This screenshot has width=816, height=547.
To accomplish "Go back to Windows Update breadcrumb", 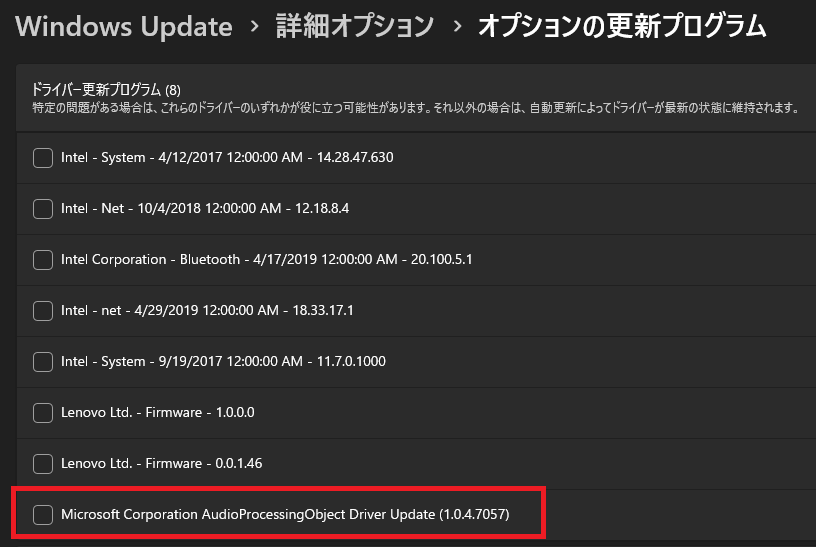I will point(124,27).
